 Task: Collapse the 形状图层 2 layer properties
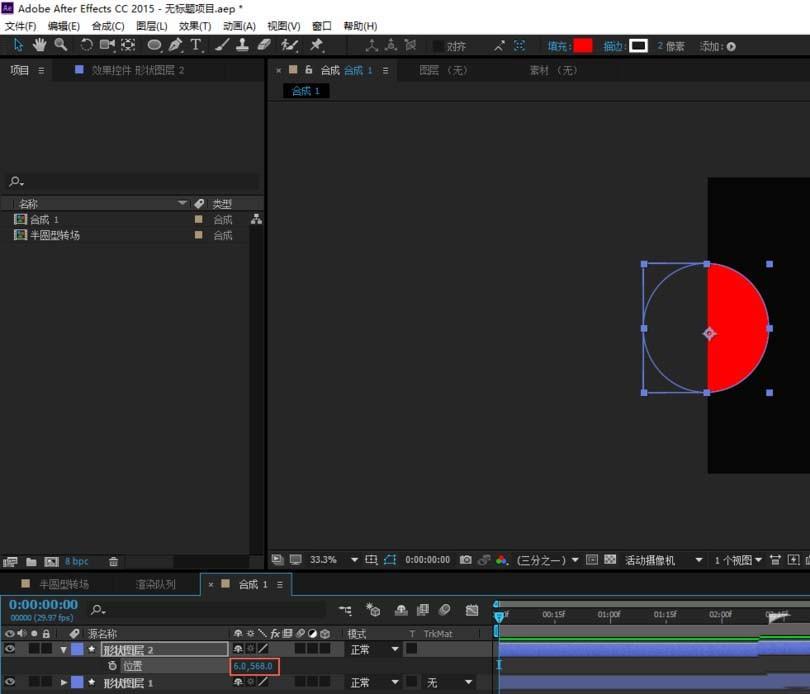tap(63, 649)
